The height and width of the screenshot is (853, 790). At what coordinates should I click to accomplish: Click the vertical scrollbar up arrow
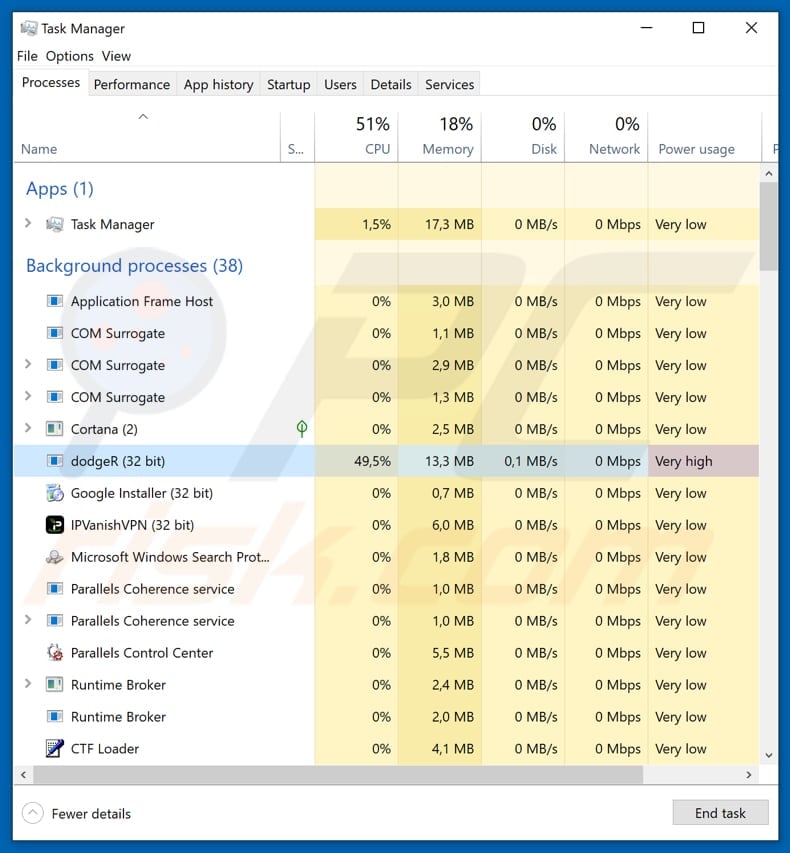769,174
